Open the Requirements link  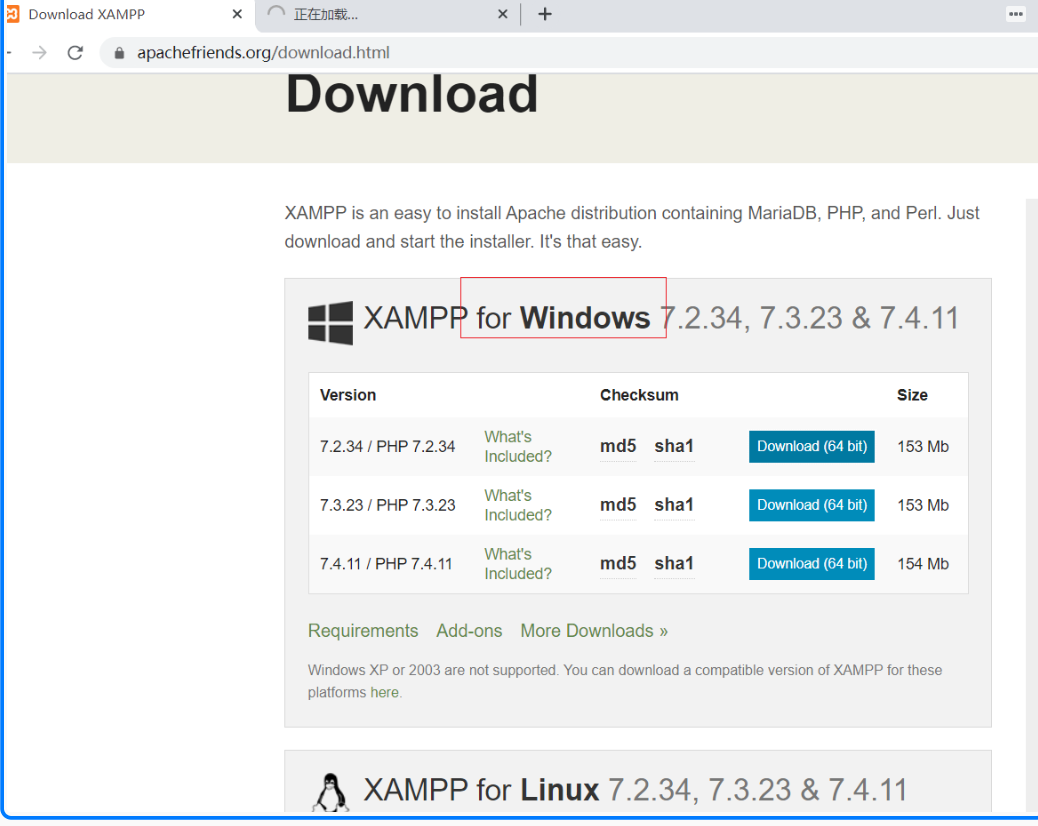pyautogui.click(x=363, y=631)
